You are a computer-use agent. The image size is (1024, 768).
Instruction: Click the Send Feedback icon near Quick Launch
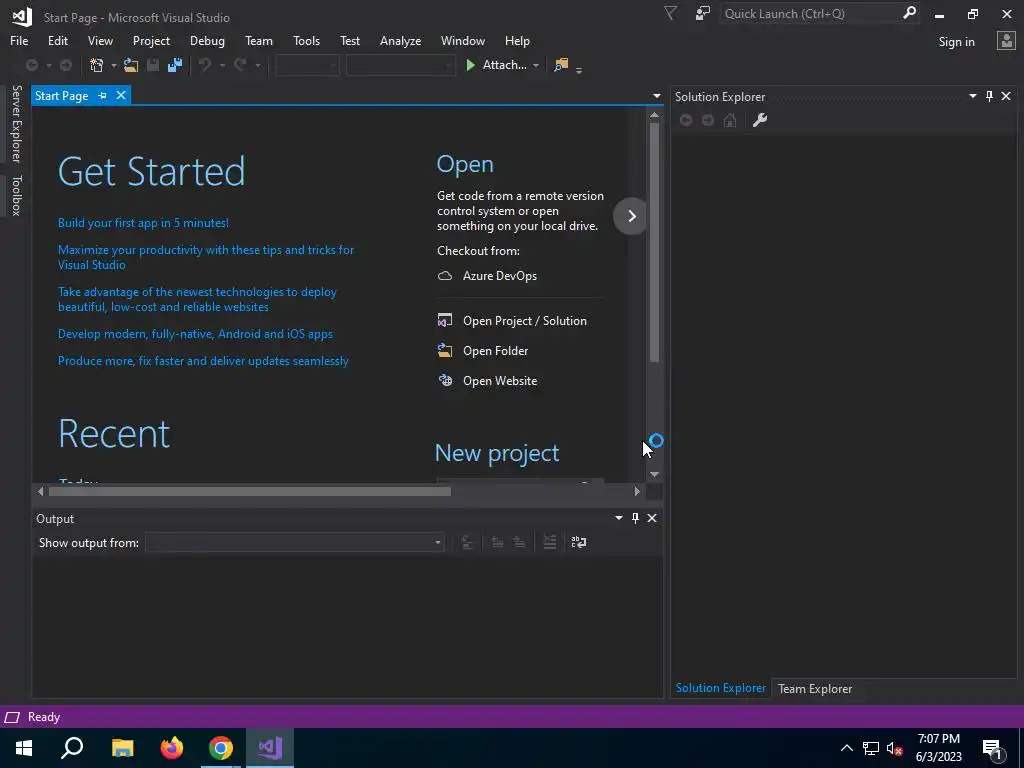pos(703,14)
